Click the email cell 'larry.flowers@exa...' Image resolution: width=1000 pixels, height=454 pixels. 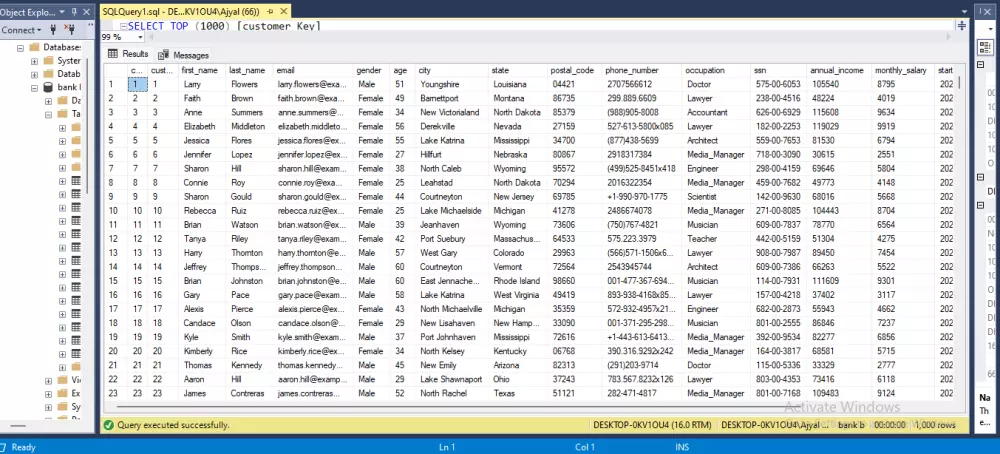[312, 84]
